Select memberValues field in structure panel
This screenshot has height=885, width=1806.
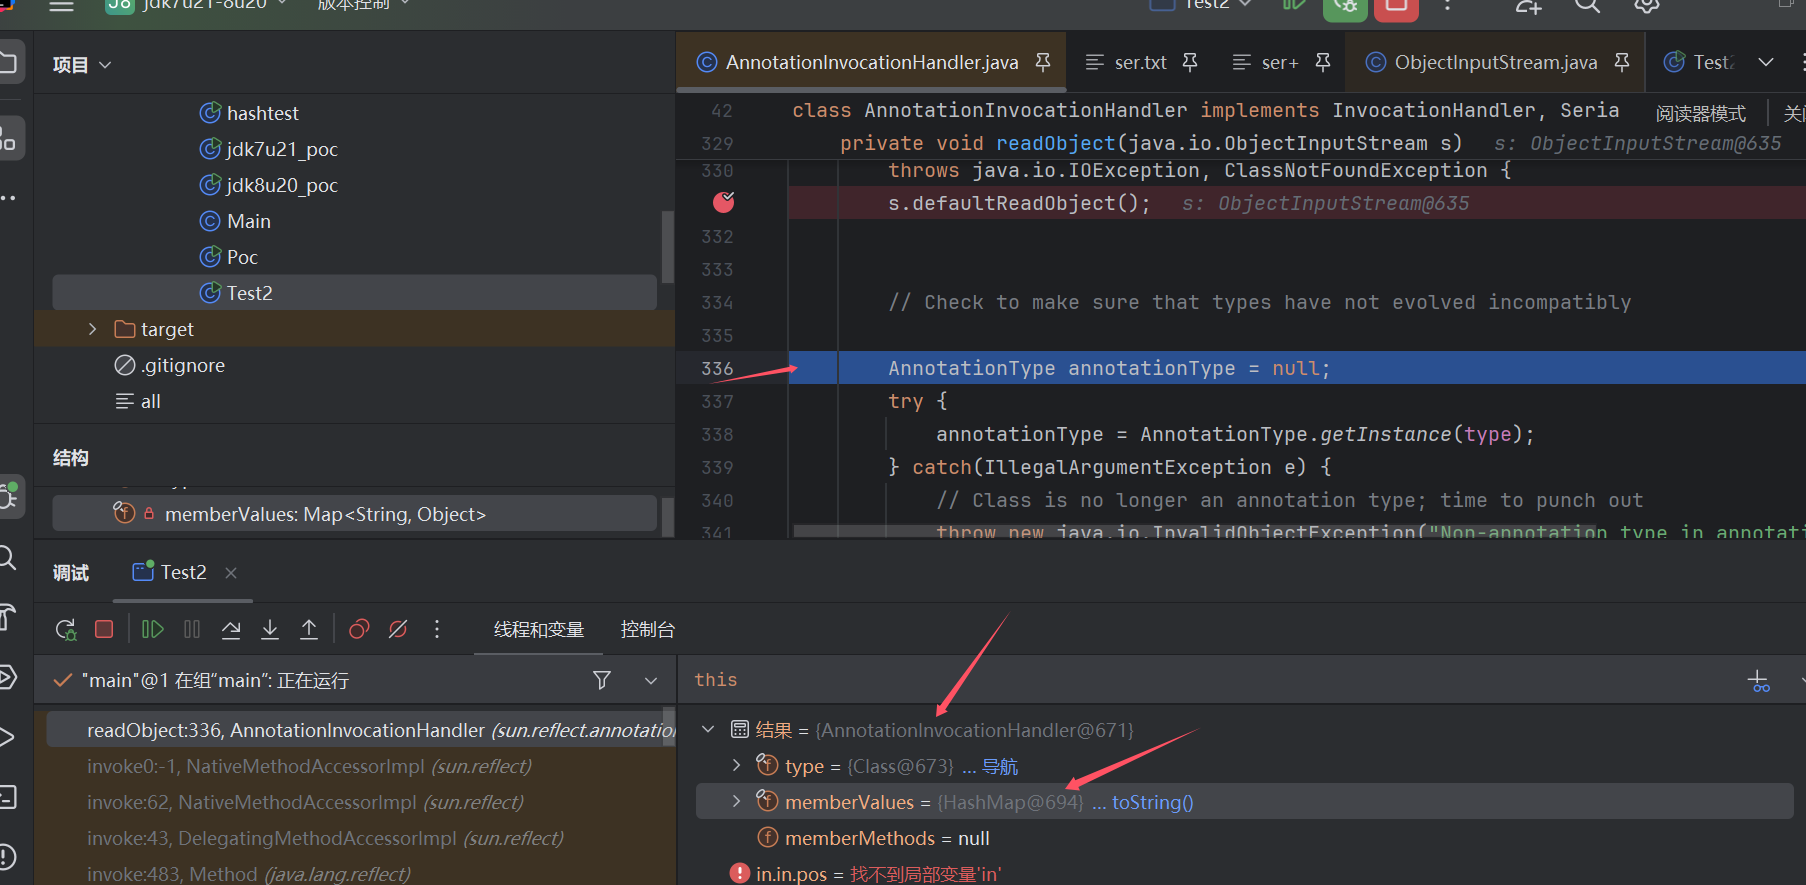coord(354,514)
